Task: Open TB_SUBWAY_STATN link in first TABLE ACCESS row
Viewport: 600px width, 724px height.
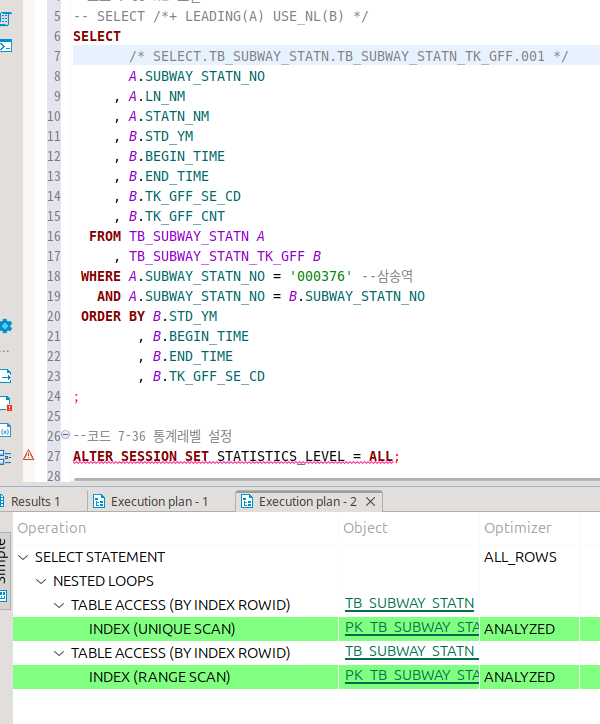Action: 409,604
